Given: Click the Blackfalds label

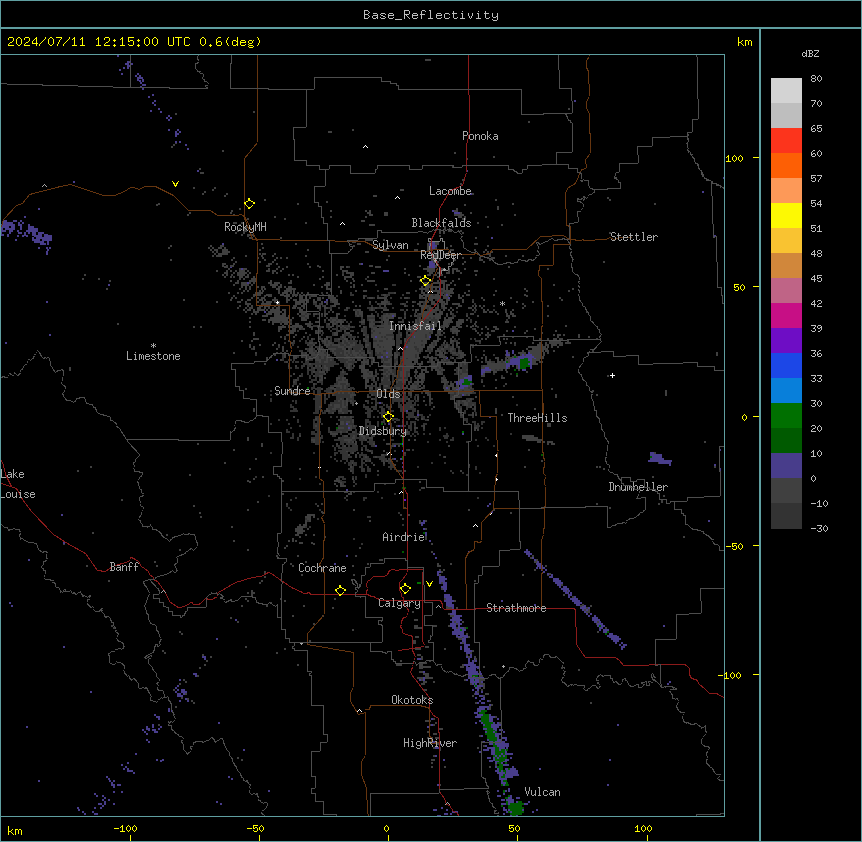Looking at the screenshot, I should coord(441,223).
